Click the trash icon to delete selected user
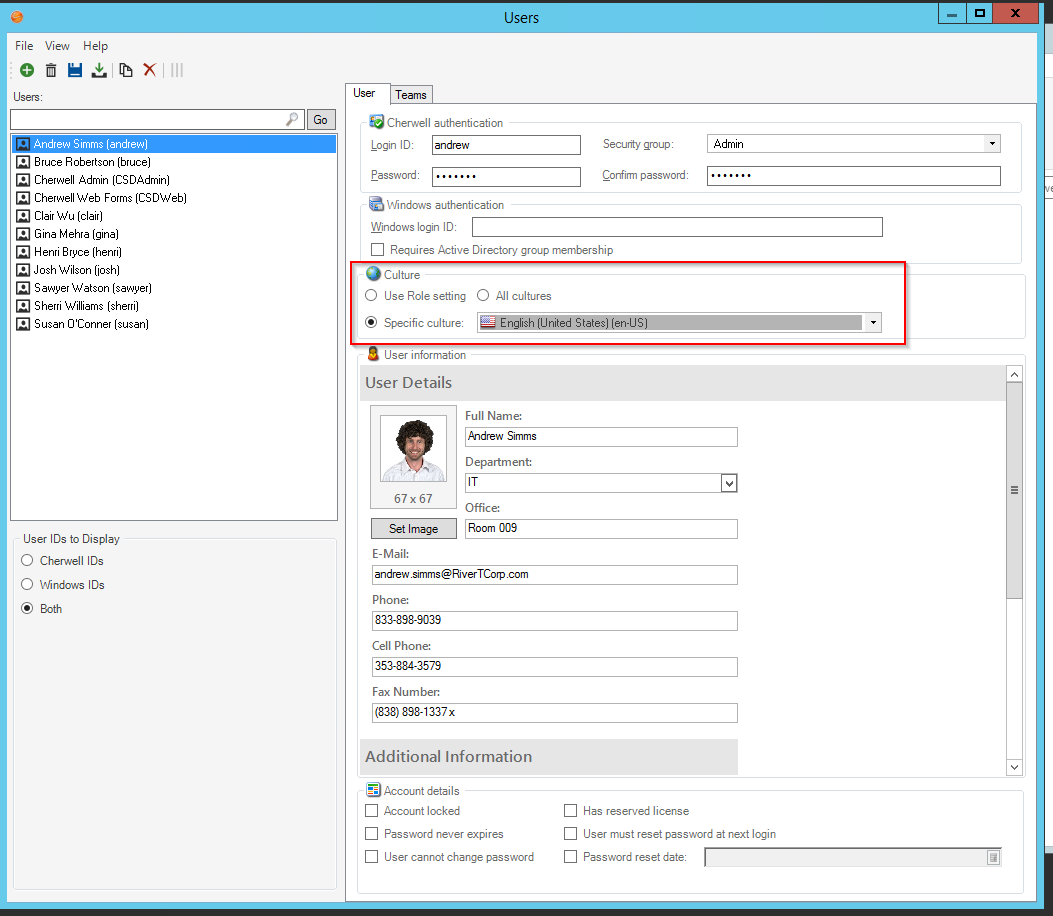 [x=51, y=70]
